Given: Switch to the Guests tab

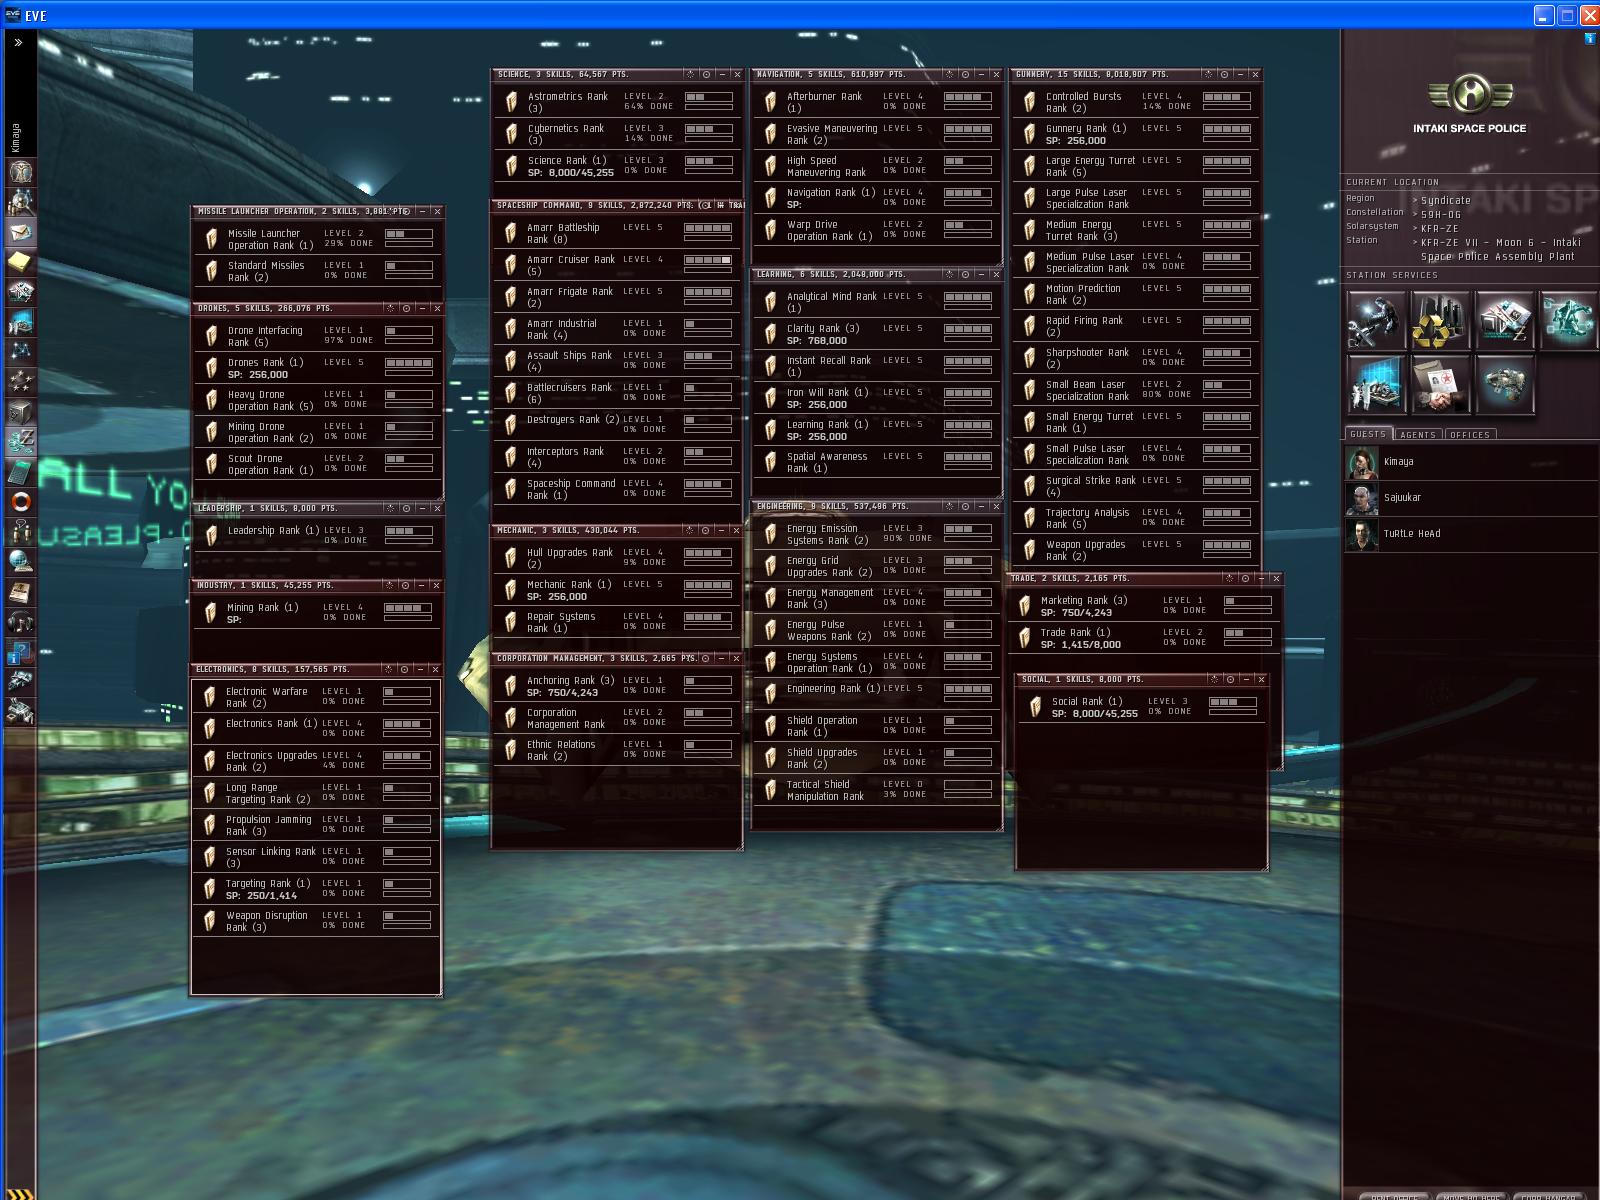Looking at the screenshot, I should [1368, 434].
